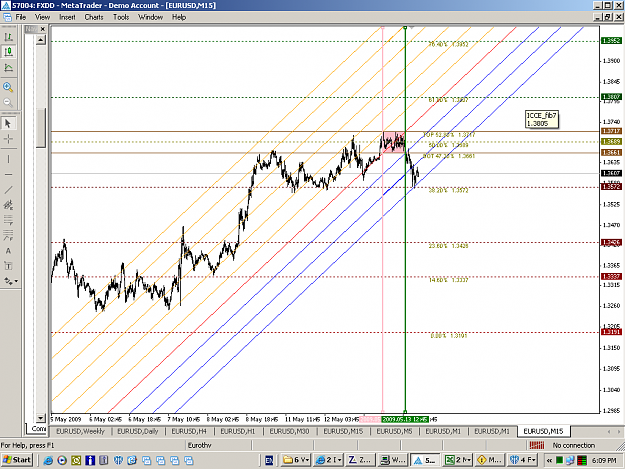Click the active EURUSD,M15 tab

click(x=543, y=431)
